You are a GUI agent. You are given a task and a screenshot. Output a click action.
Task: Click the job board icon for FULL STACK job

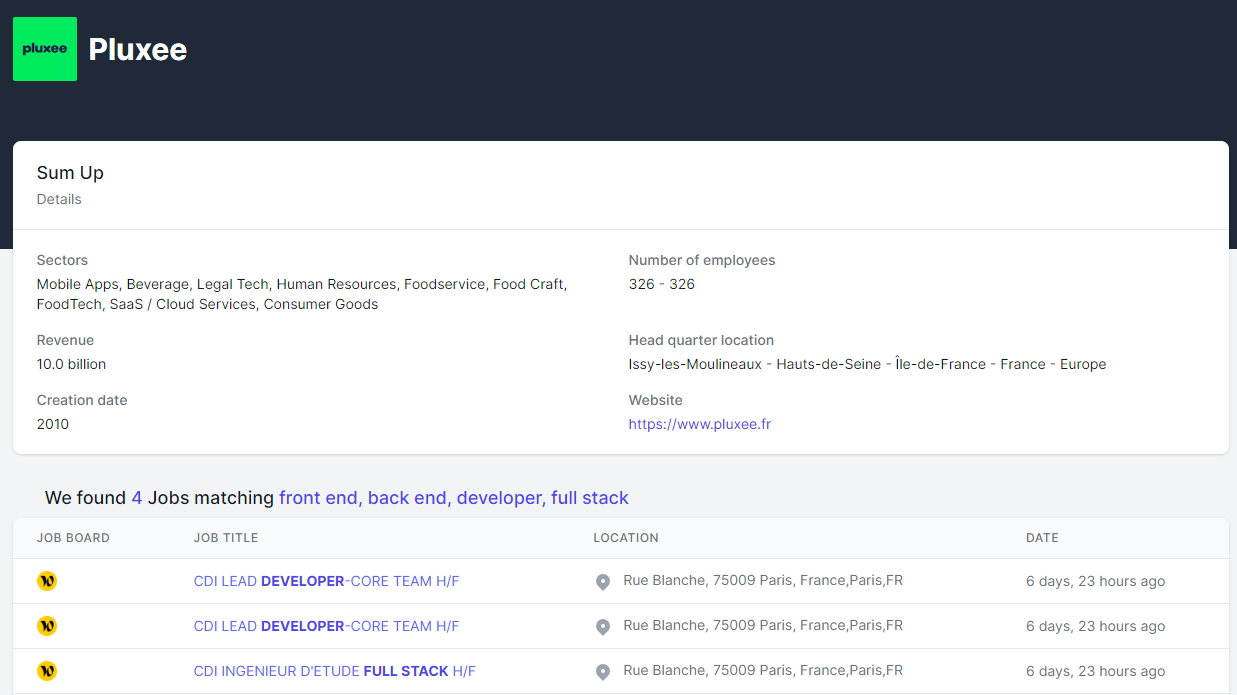coord(47,671)
